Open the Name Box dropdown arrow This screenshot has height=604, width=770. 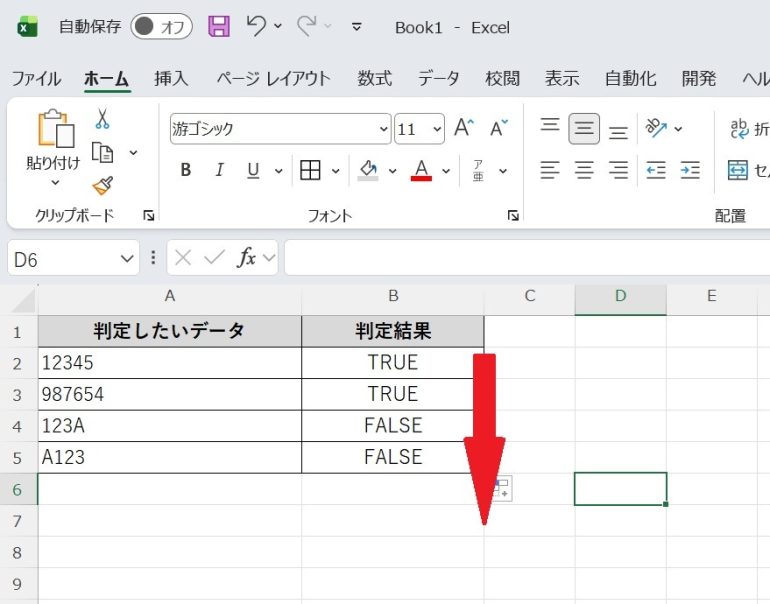coord(127,258)
